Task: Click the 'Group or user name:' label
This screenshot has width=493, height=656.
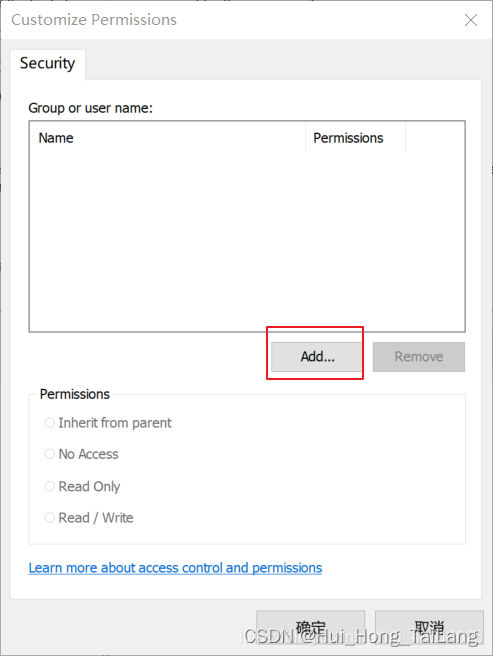Action: (x=90, y=108)
